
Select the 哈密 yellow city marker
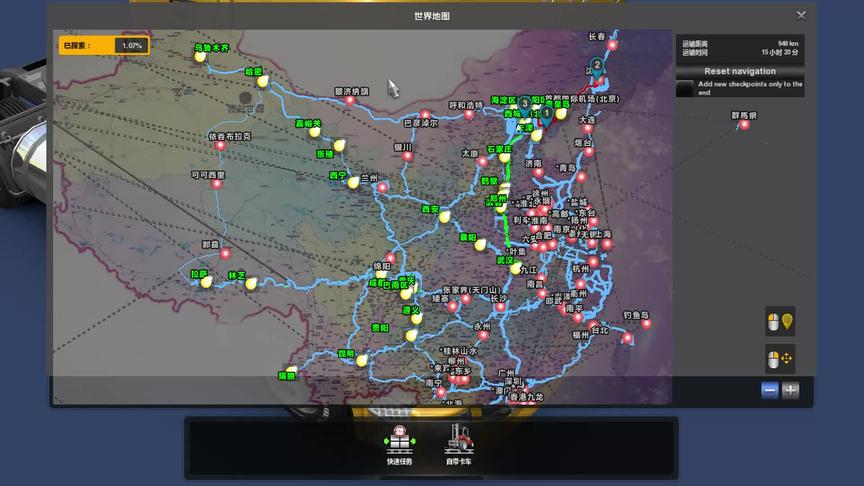coord(263,82)
